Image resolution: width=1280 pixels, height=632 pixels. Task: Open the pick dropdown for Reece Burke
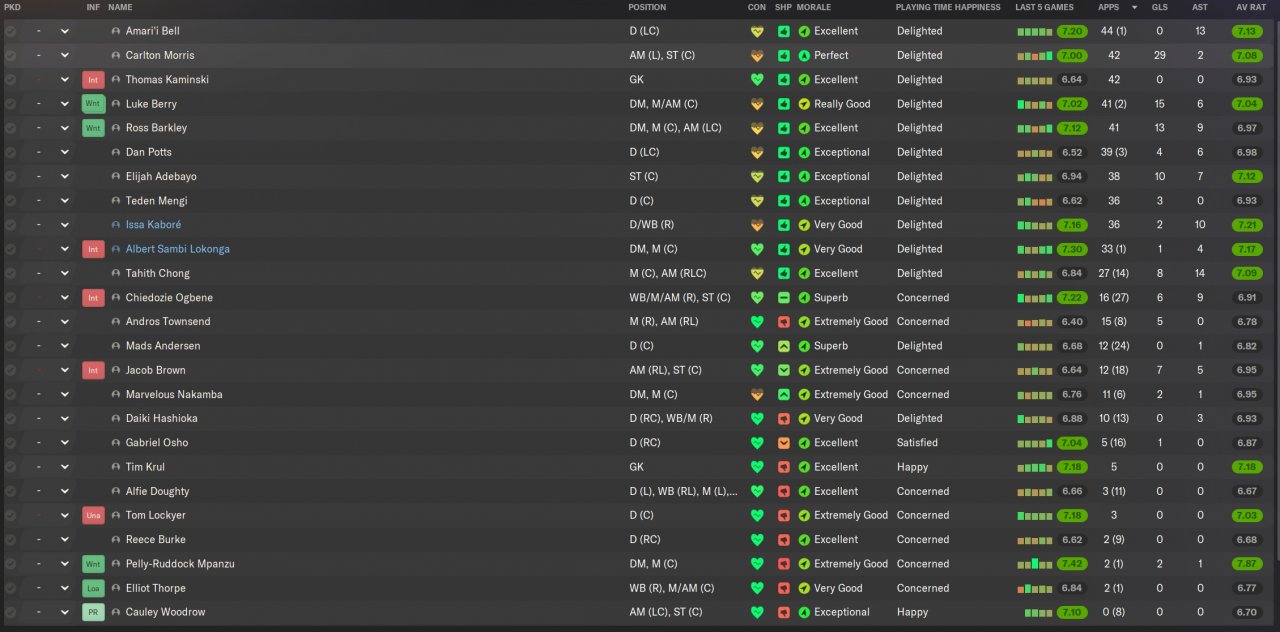[x=65, y=540]
